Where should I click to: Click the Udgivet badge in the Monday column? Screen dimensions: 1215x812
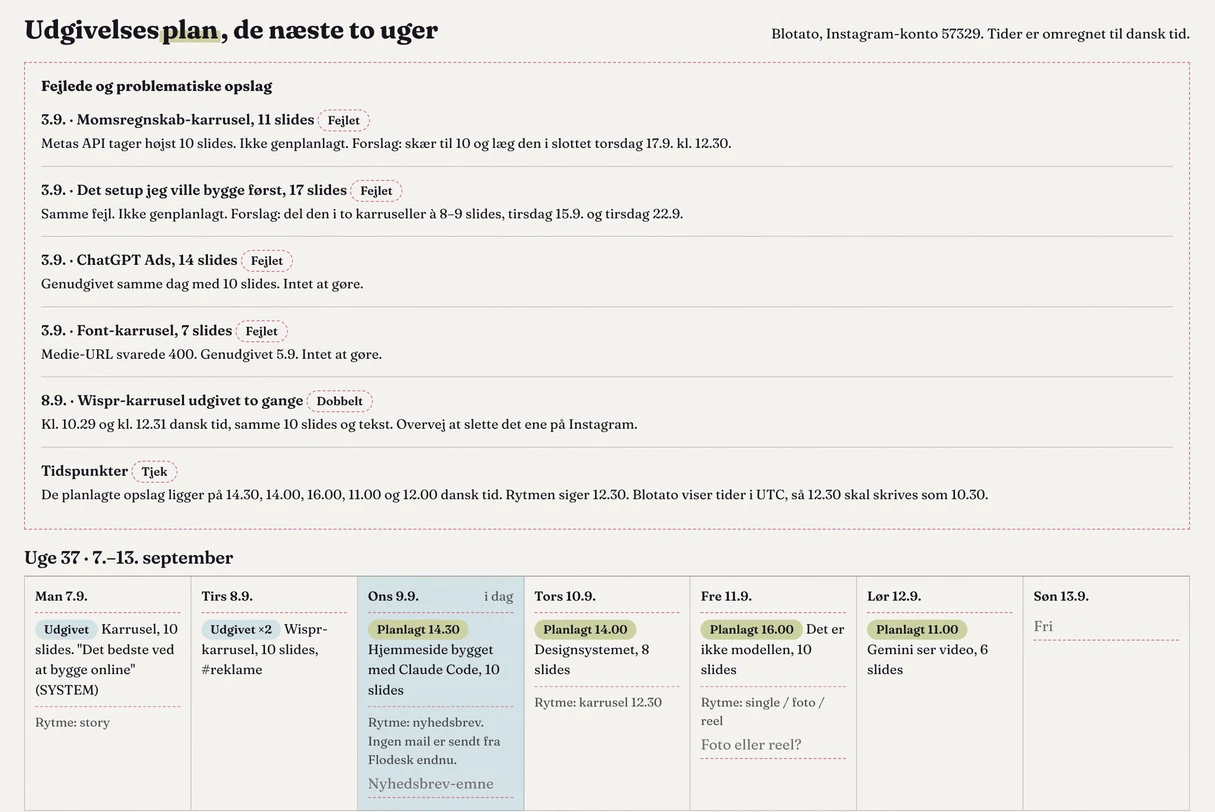coord(66,630)
